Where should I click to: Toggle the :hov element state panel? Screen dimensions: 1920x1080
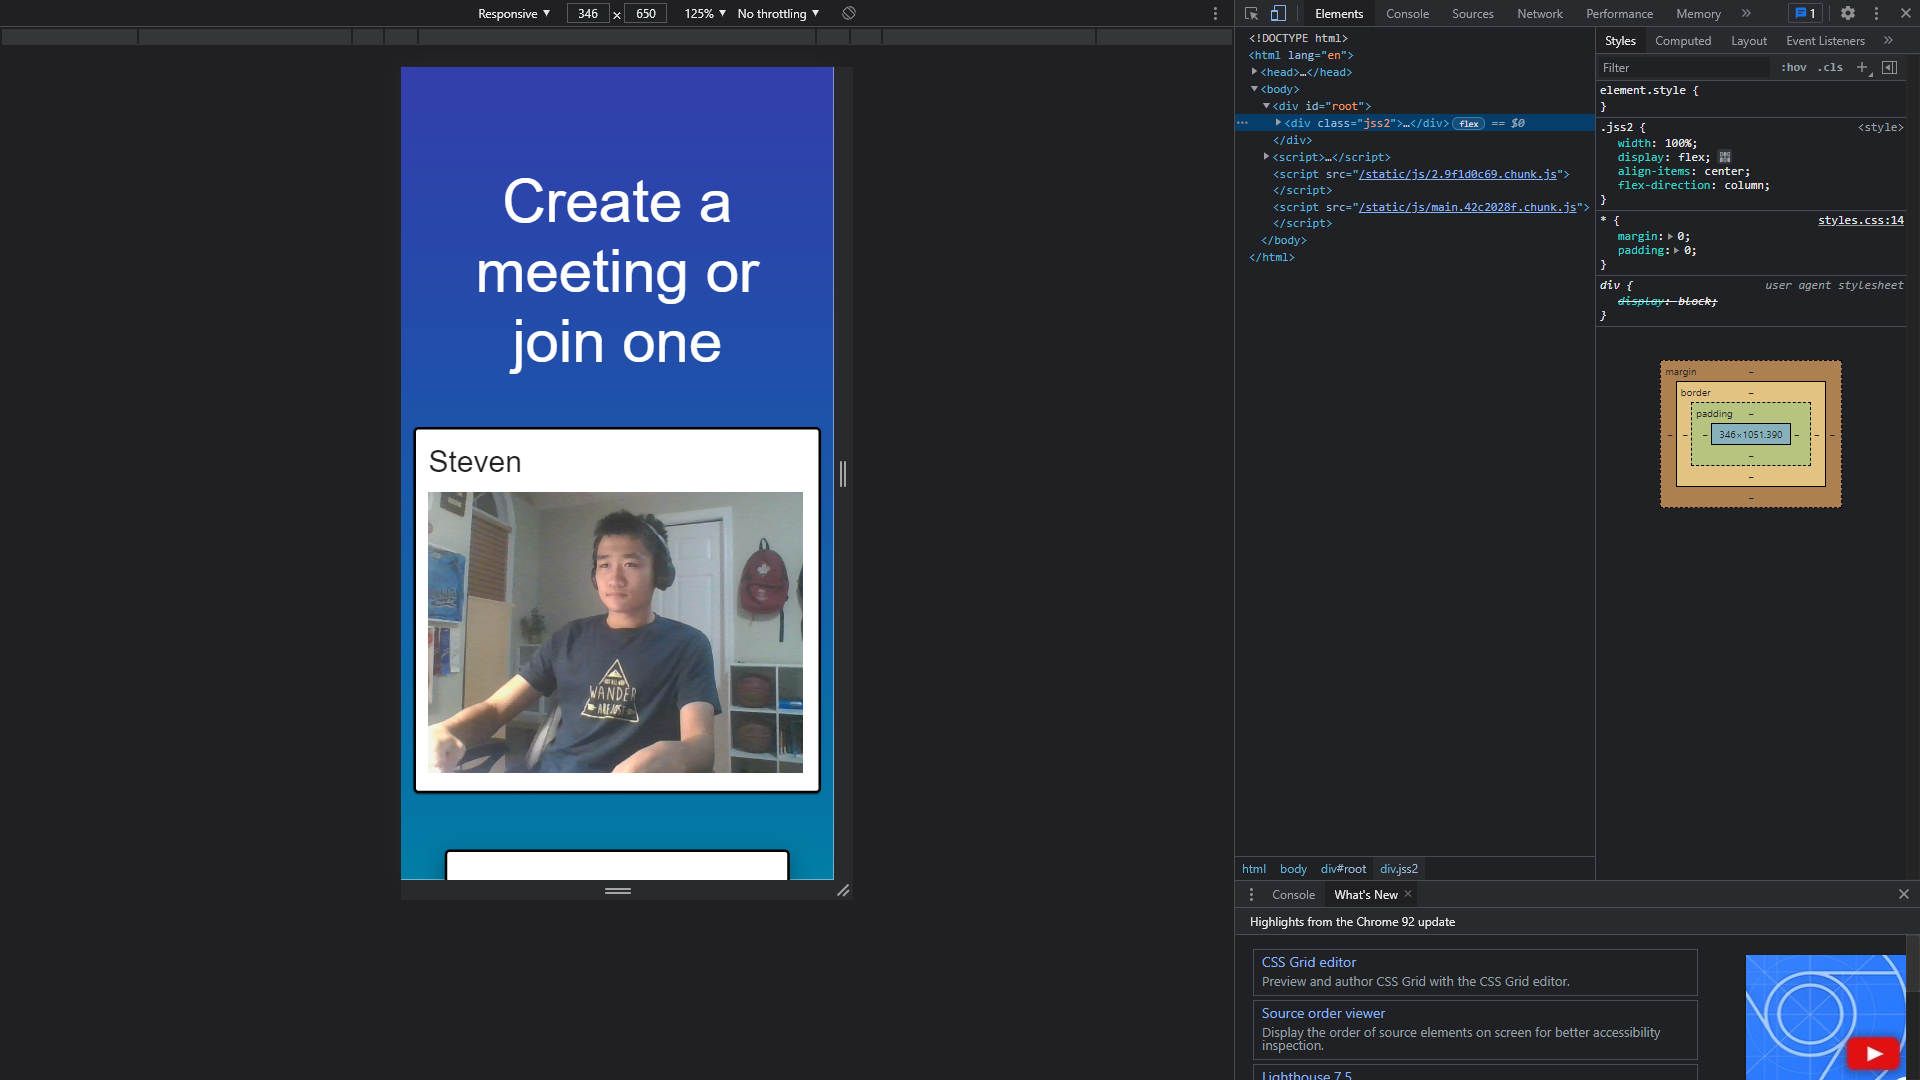click(x=1793, y=67)
